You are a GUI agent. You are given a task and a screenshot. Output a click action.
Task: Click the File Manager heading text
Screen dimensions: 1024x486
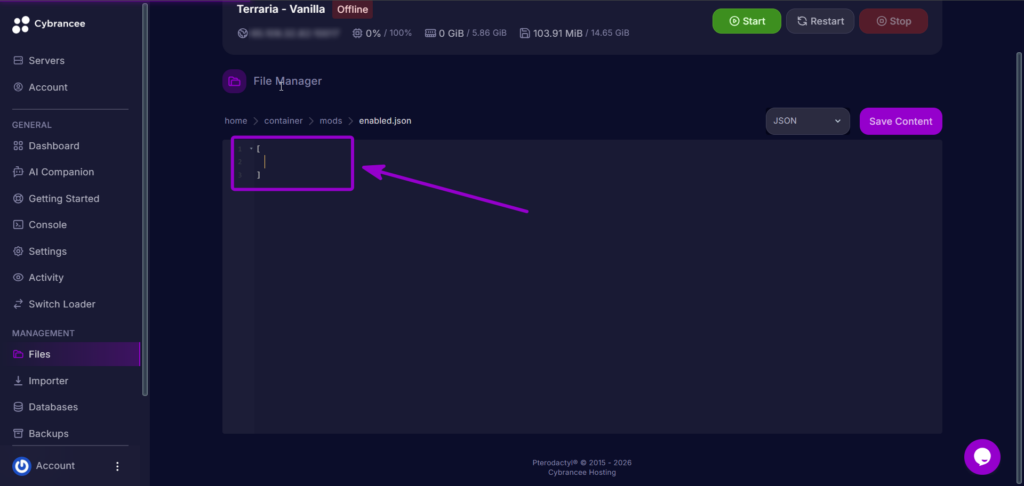click(x=287, y=82)
